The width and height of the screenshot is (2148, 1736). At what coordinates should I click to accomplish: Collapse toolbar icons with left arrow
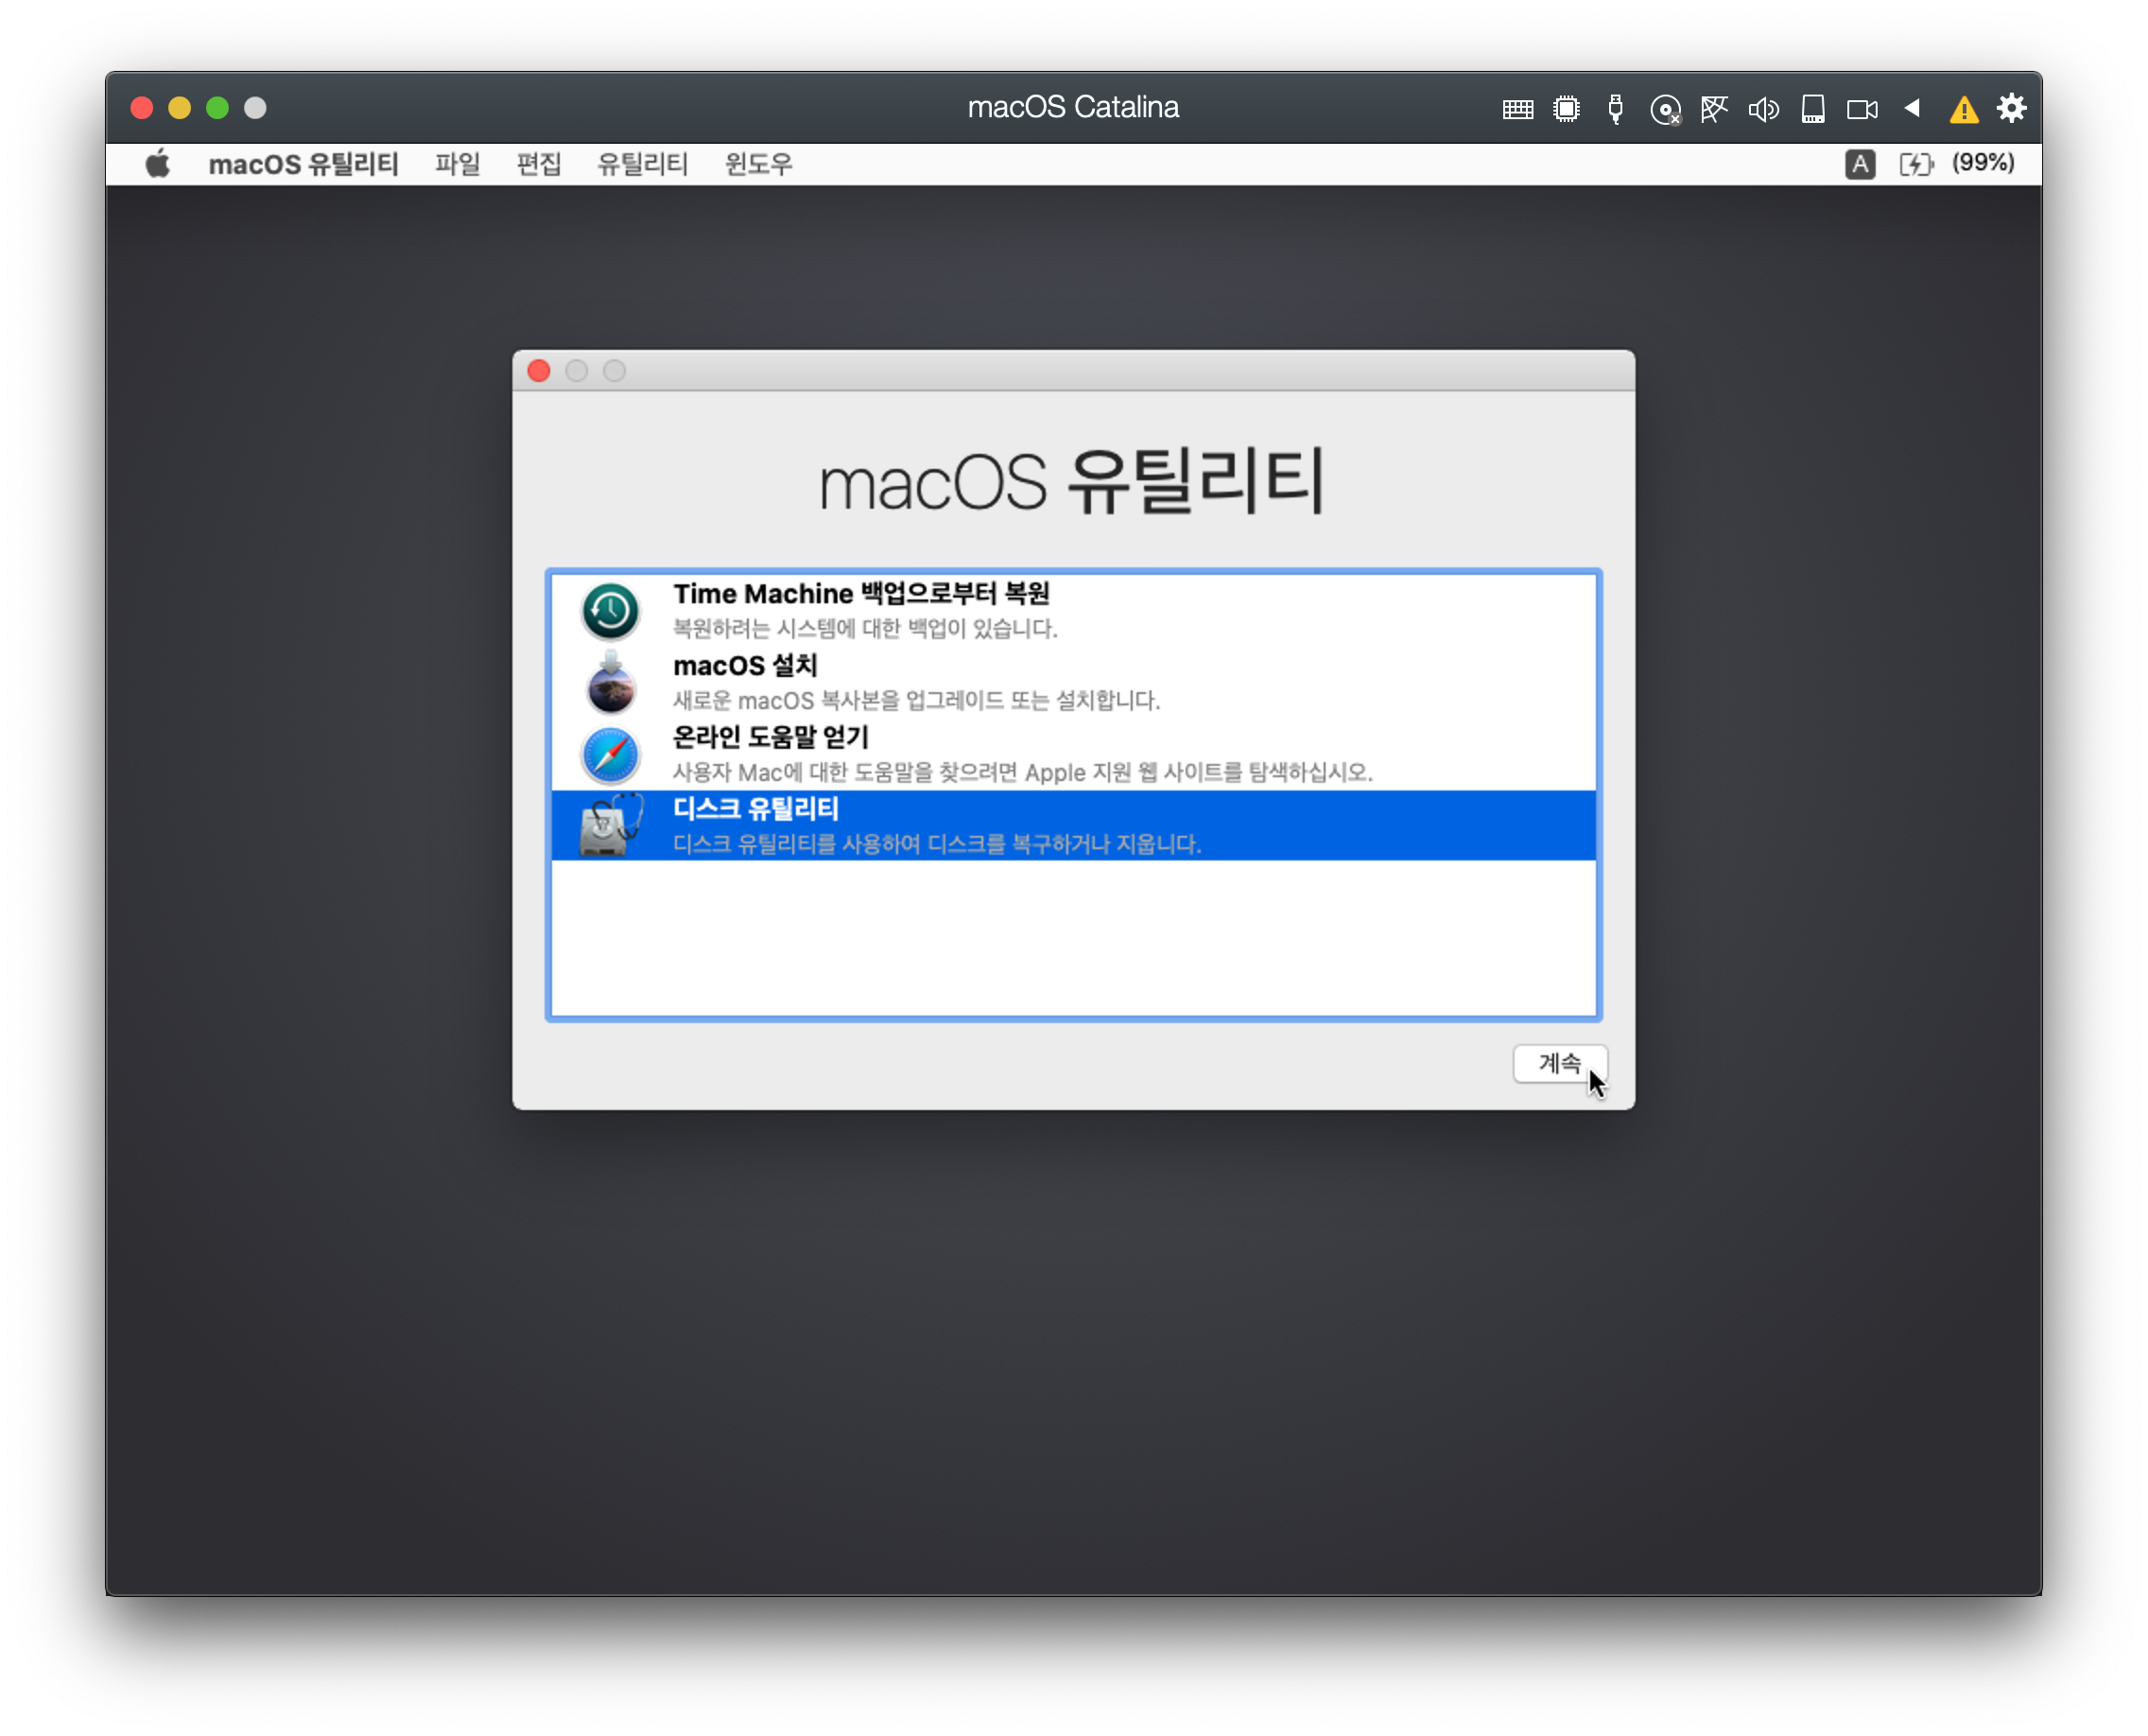click(x=1912, y=108)
